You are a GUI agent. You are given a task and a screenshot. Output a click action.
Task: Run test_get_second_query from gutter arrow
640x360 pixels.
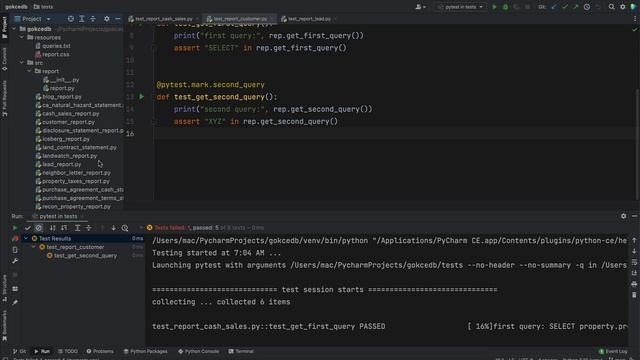(142, 97)
